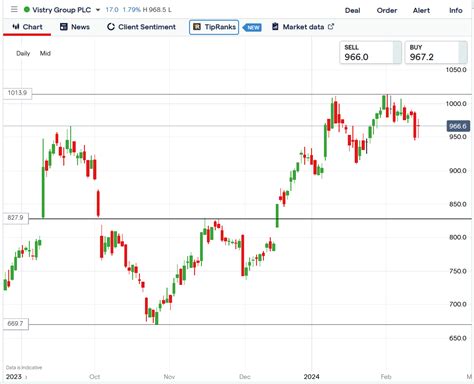This screenshot has width=474, height=384.
Task: Switch to the Chart tab
Action: coord(27,27)
